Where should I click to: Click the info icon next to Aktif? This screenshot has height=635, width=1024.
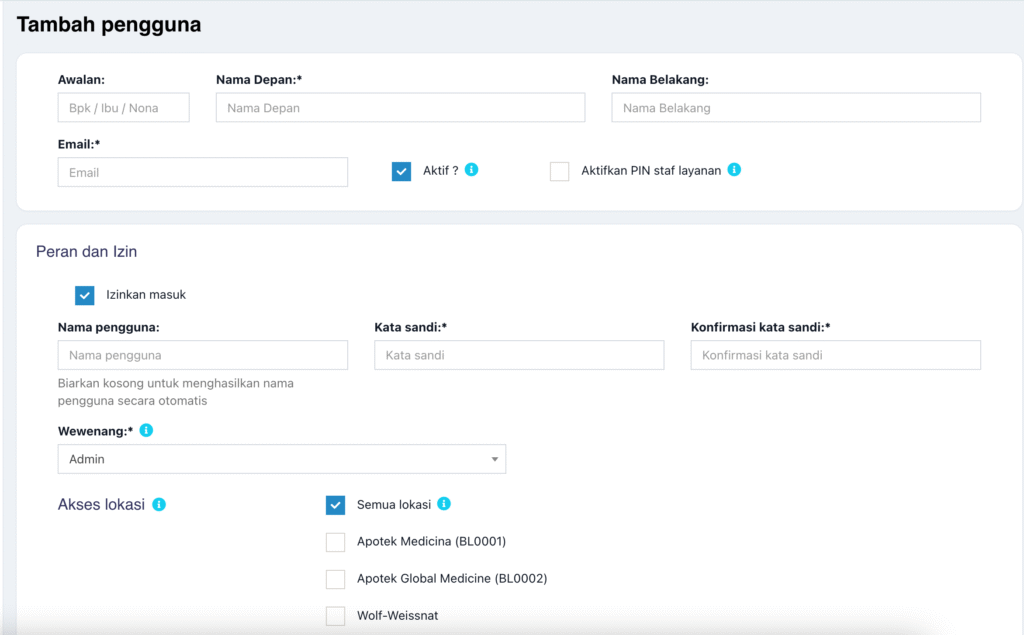pyautogui.click(x=472, y=170)
